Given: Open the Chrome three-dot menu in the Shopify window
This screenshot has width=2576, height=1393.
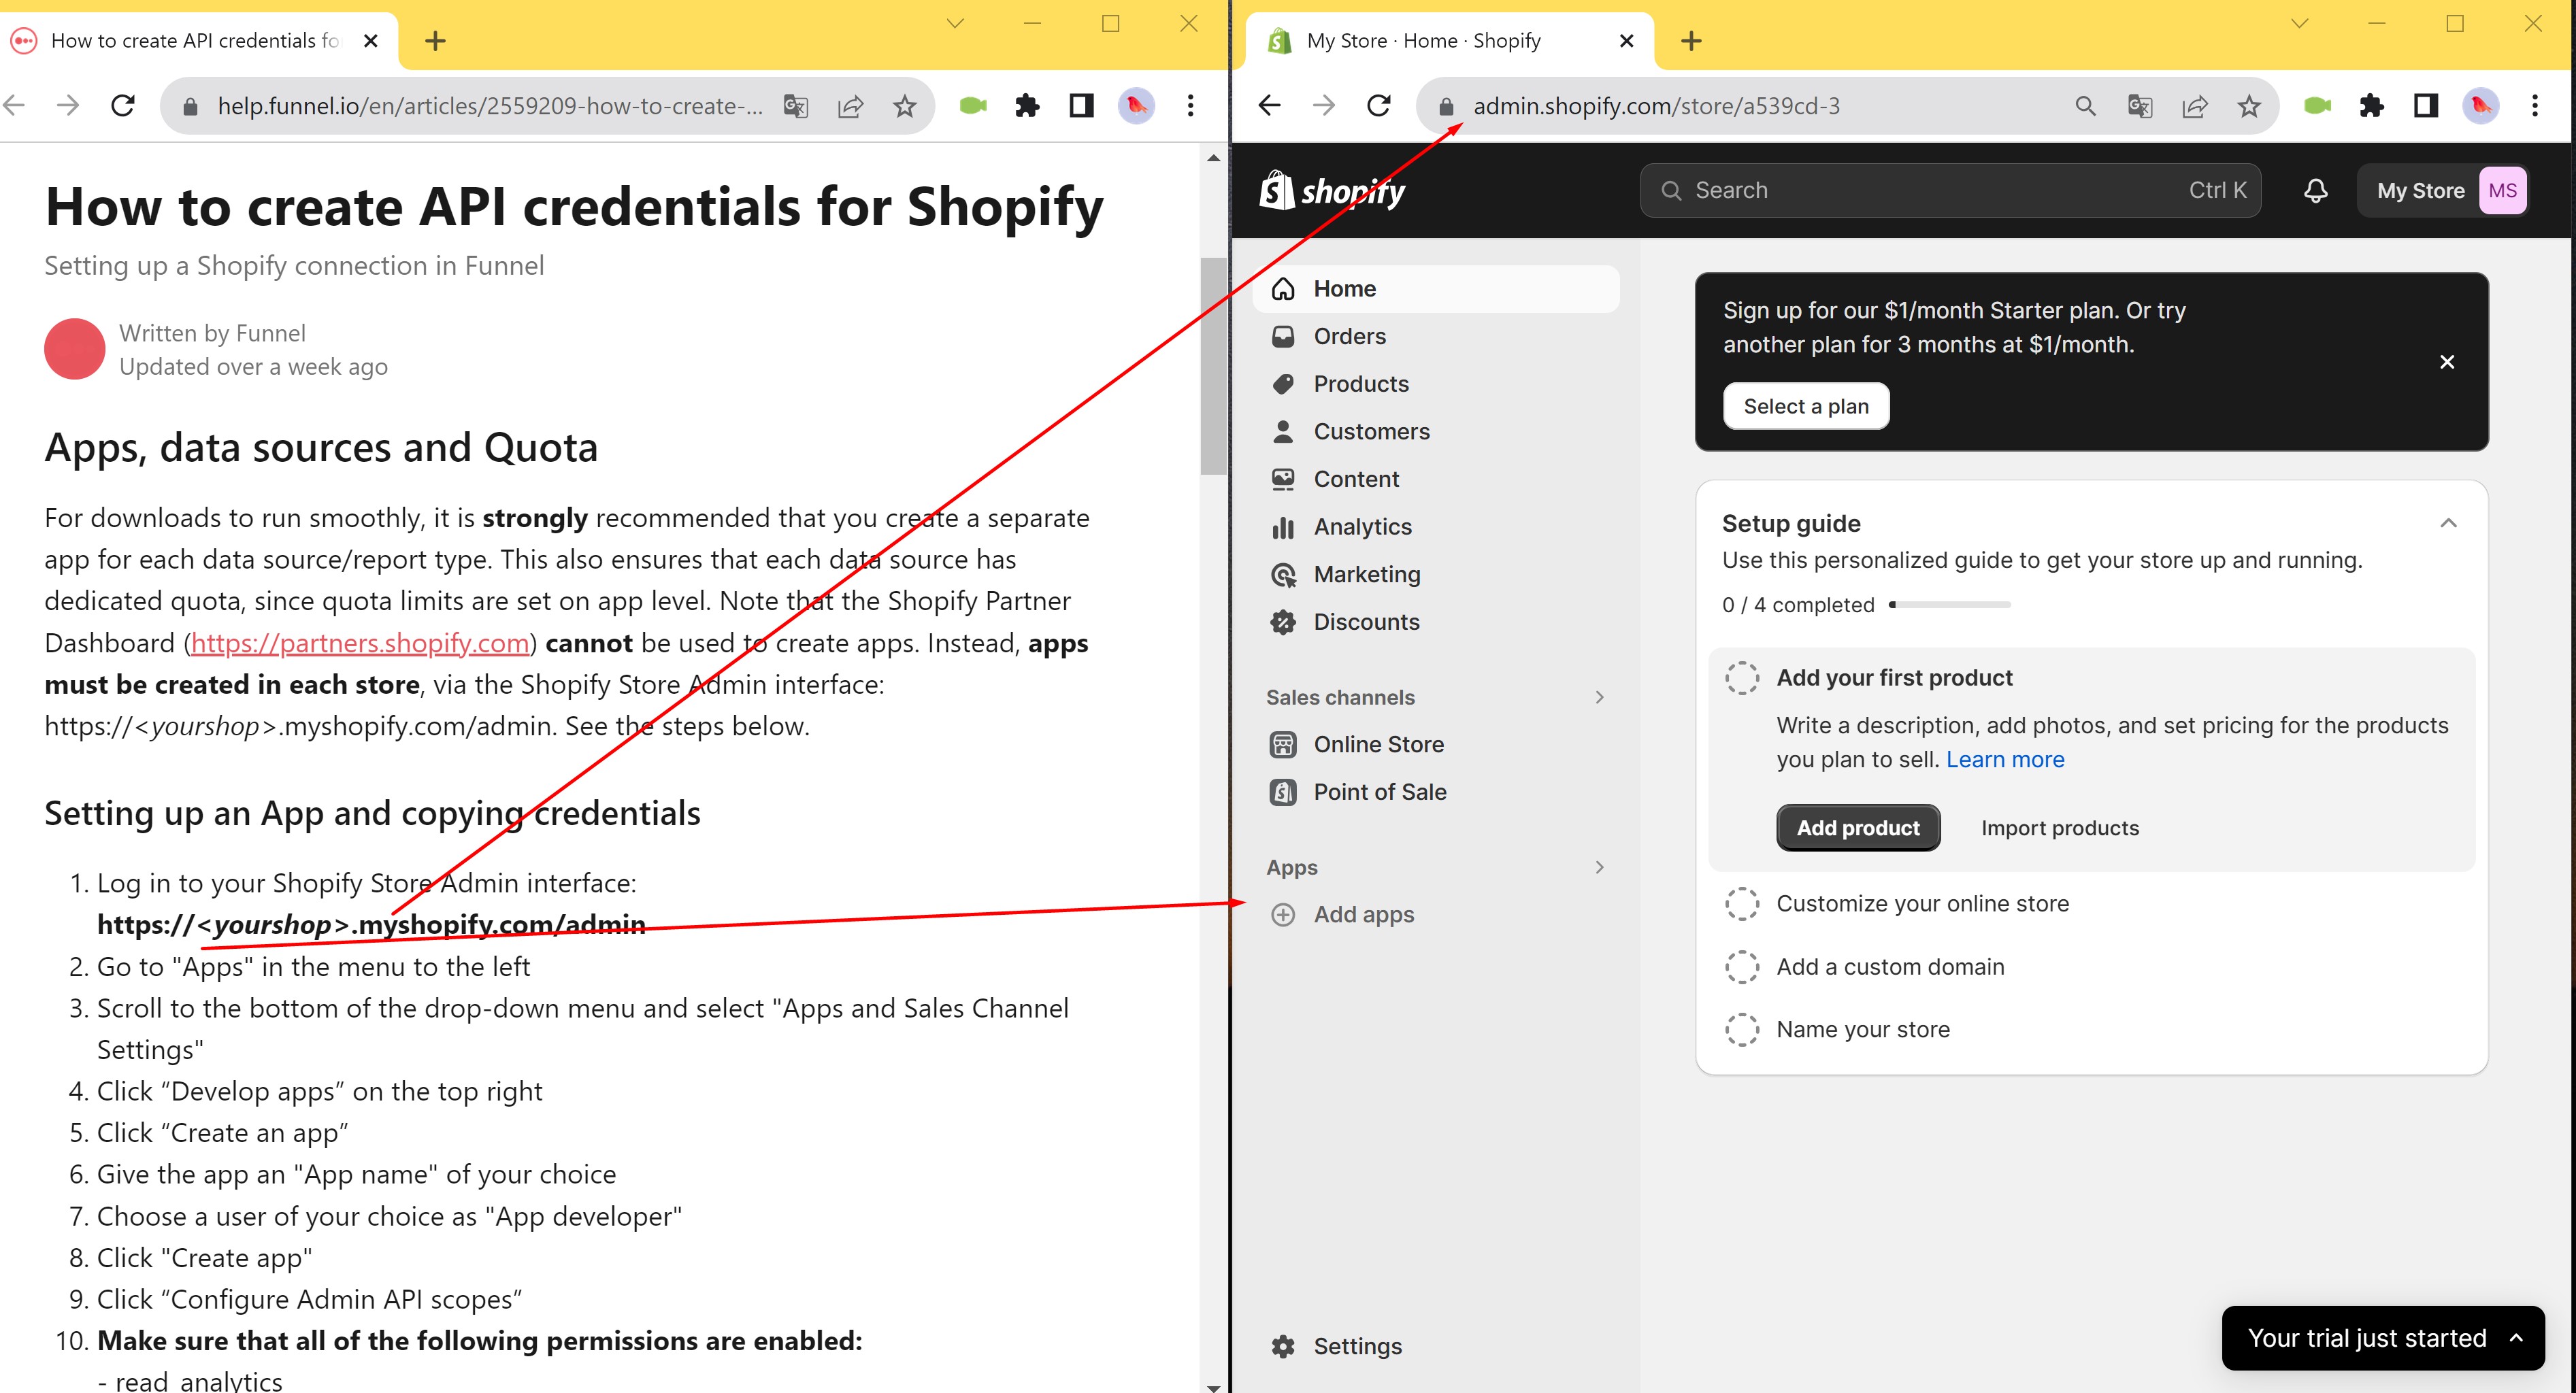Looking at the screenshot, I should click(x=2534, y=105).
